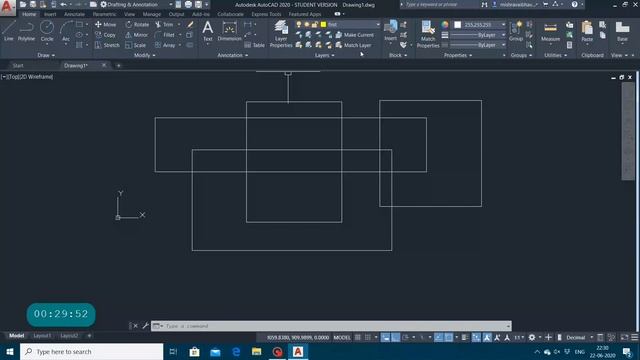Click the keyword search box
This screenshot has height=360, width=640.
(440, 4)
